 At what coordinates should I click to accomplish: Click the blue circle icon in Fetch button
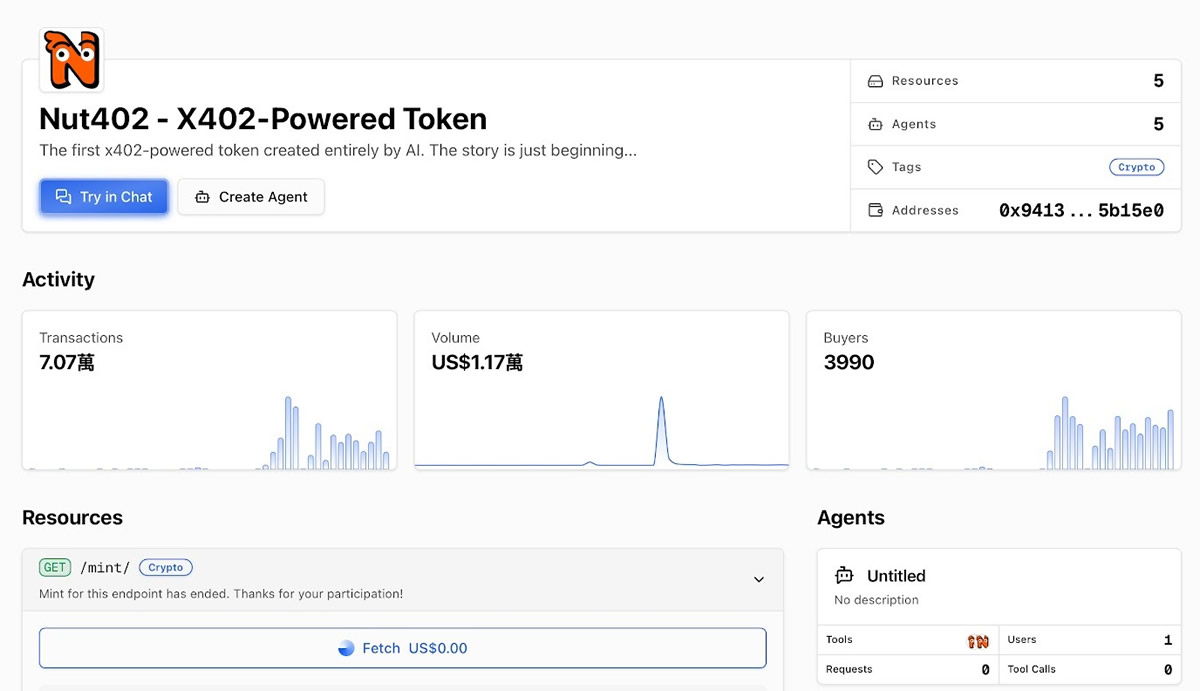(346, 648)
